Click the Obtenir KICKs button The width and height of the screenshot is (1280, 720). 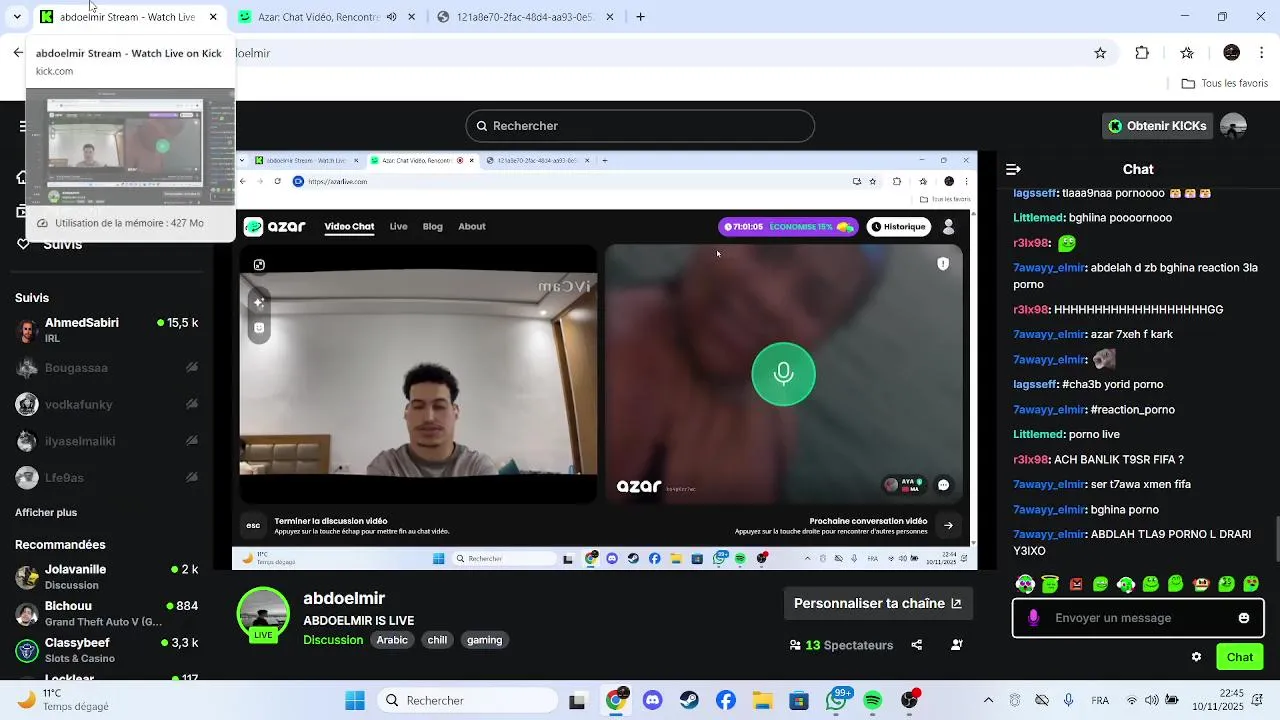(1156, 126)
